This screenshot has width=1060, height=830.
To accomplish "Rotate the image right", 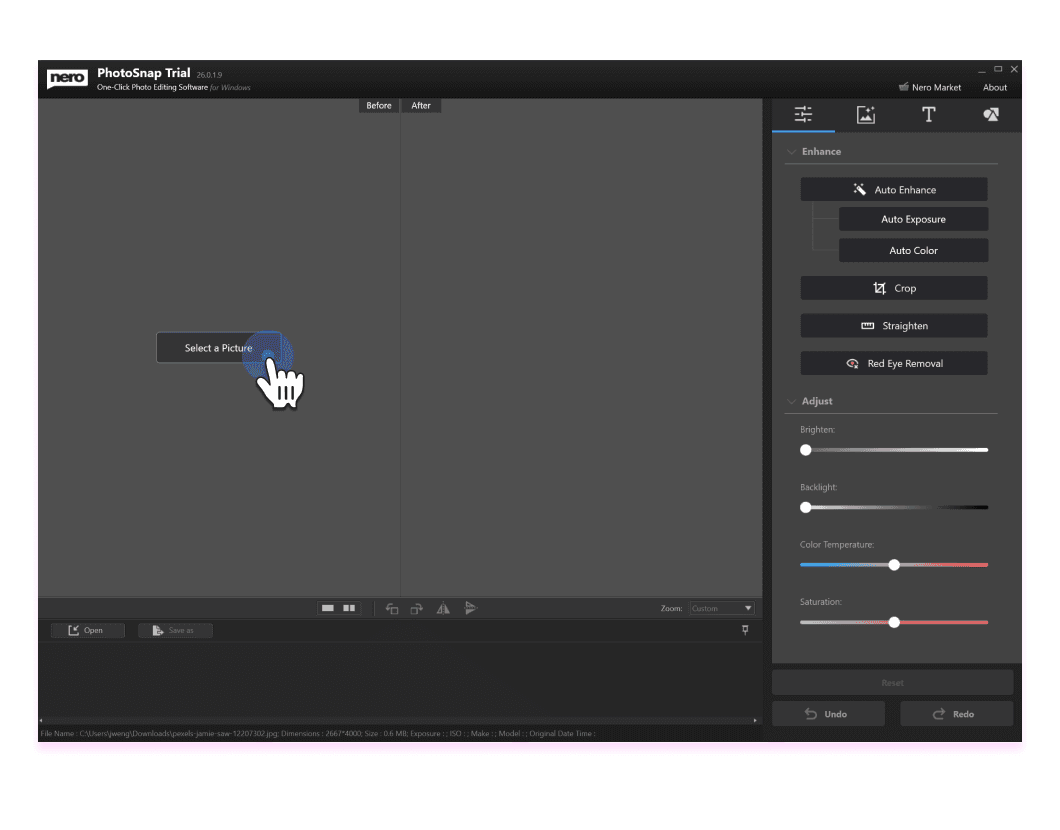I will (417, 608).
